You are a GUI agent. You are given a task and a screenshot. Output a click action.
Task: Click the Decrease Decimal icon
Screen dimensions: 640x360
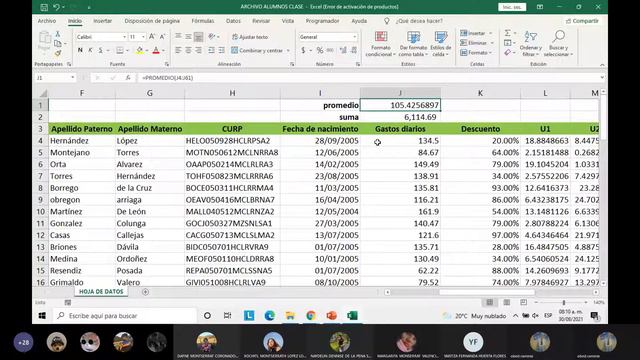click(353, 50)
